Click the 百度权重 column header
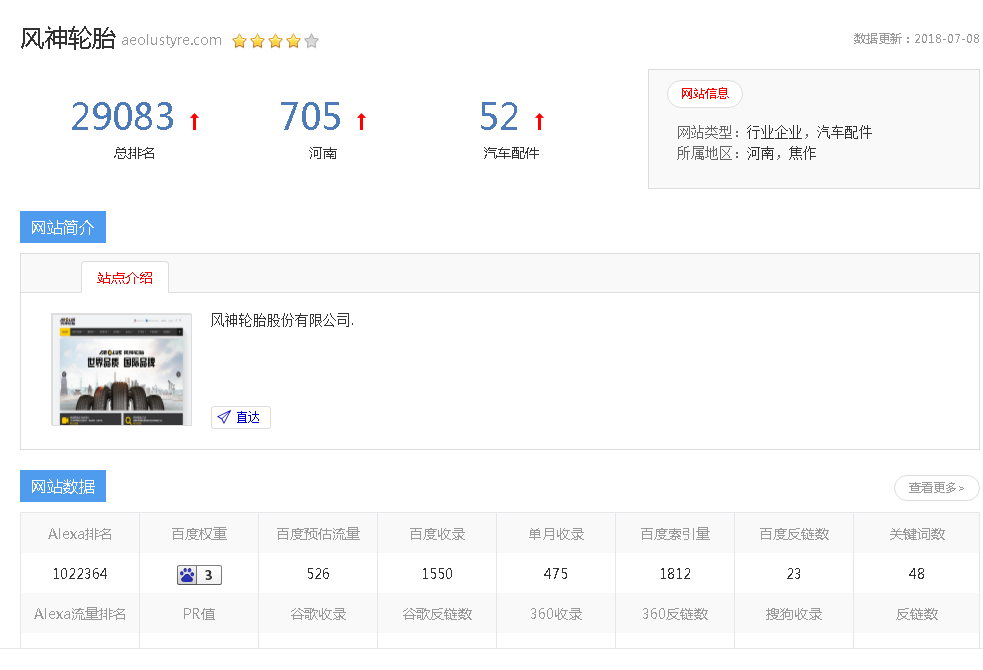983x670 pixels. [x=199, y=534]
